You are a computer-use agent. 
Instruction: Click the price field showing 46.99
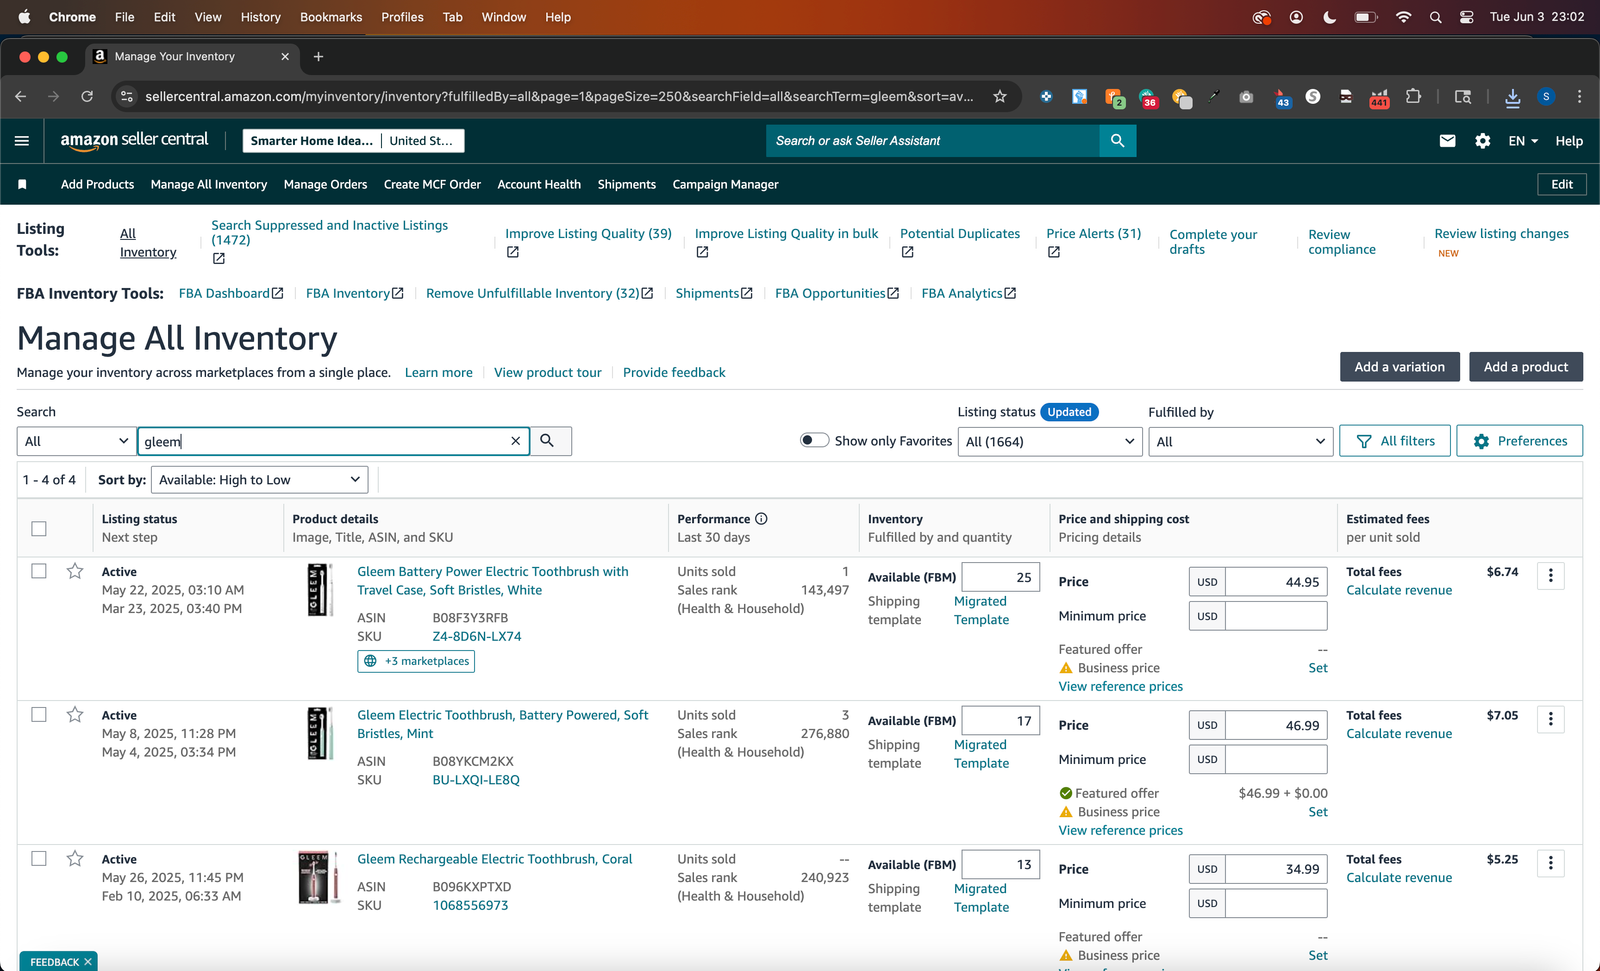(1276, 725)
